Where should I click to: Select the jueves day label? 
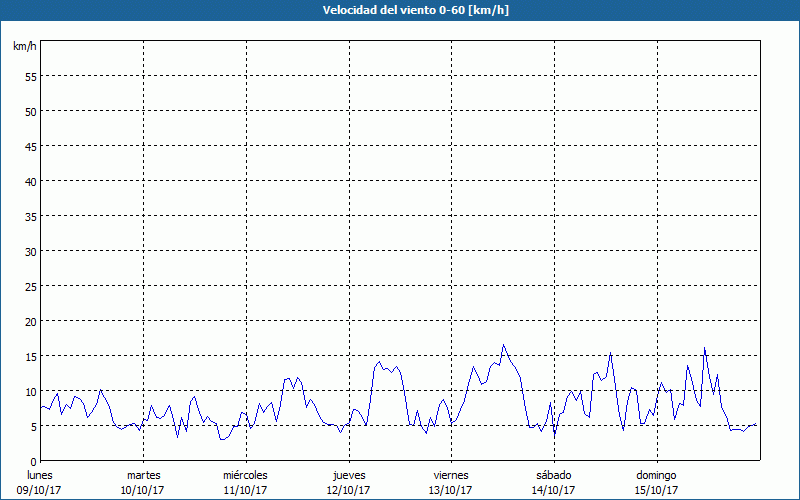(x=348, y=475)
